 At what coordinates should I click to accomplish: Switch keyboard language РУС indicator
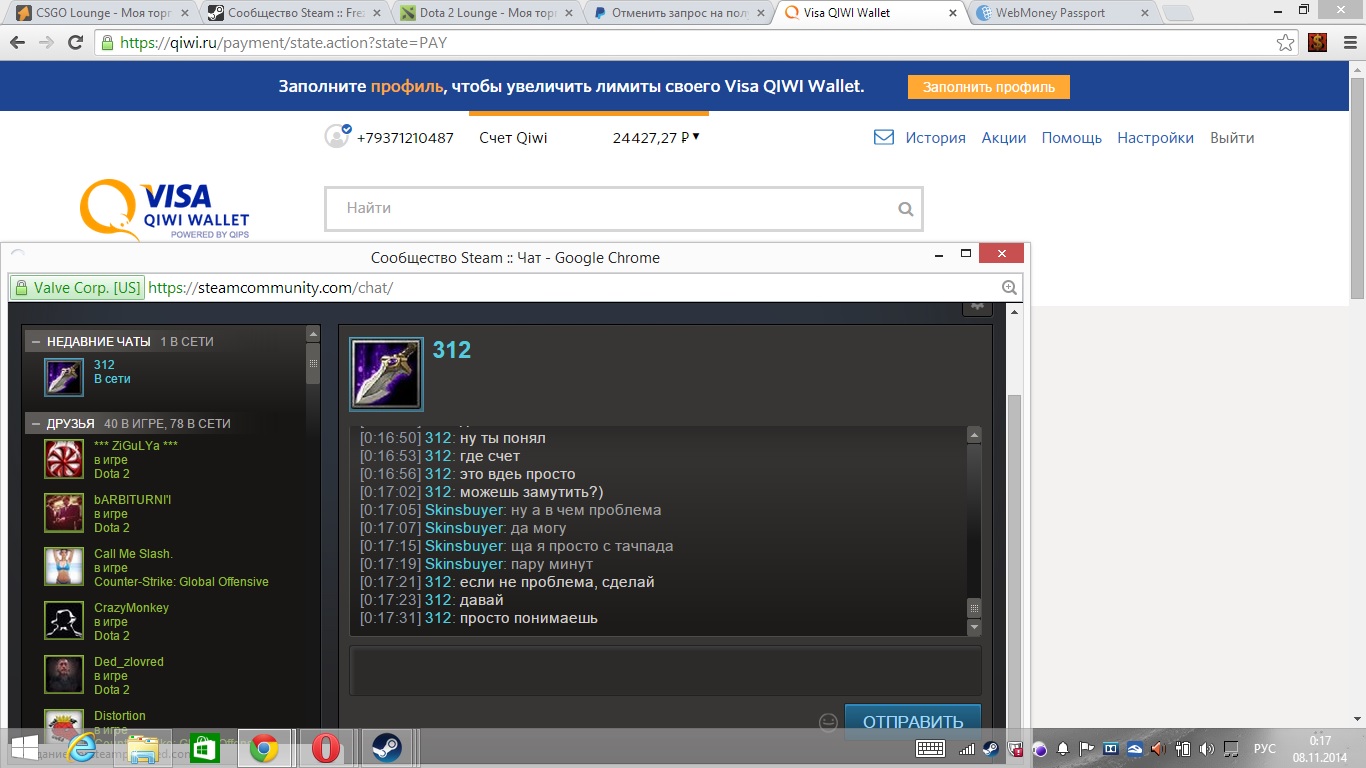pos(1265,748)
